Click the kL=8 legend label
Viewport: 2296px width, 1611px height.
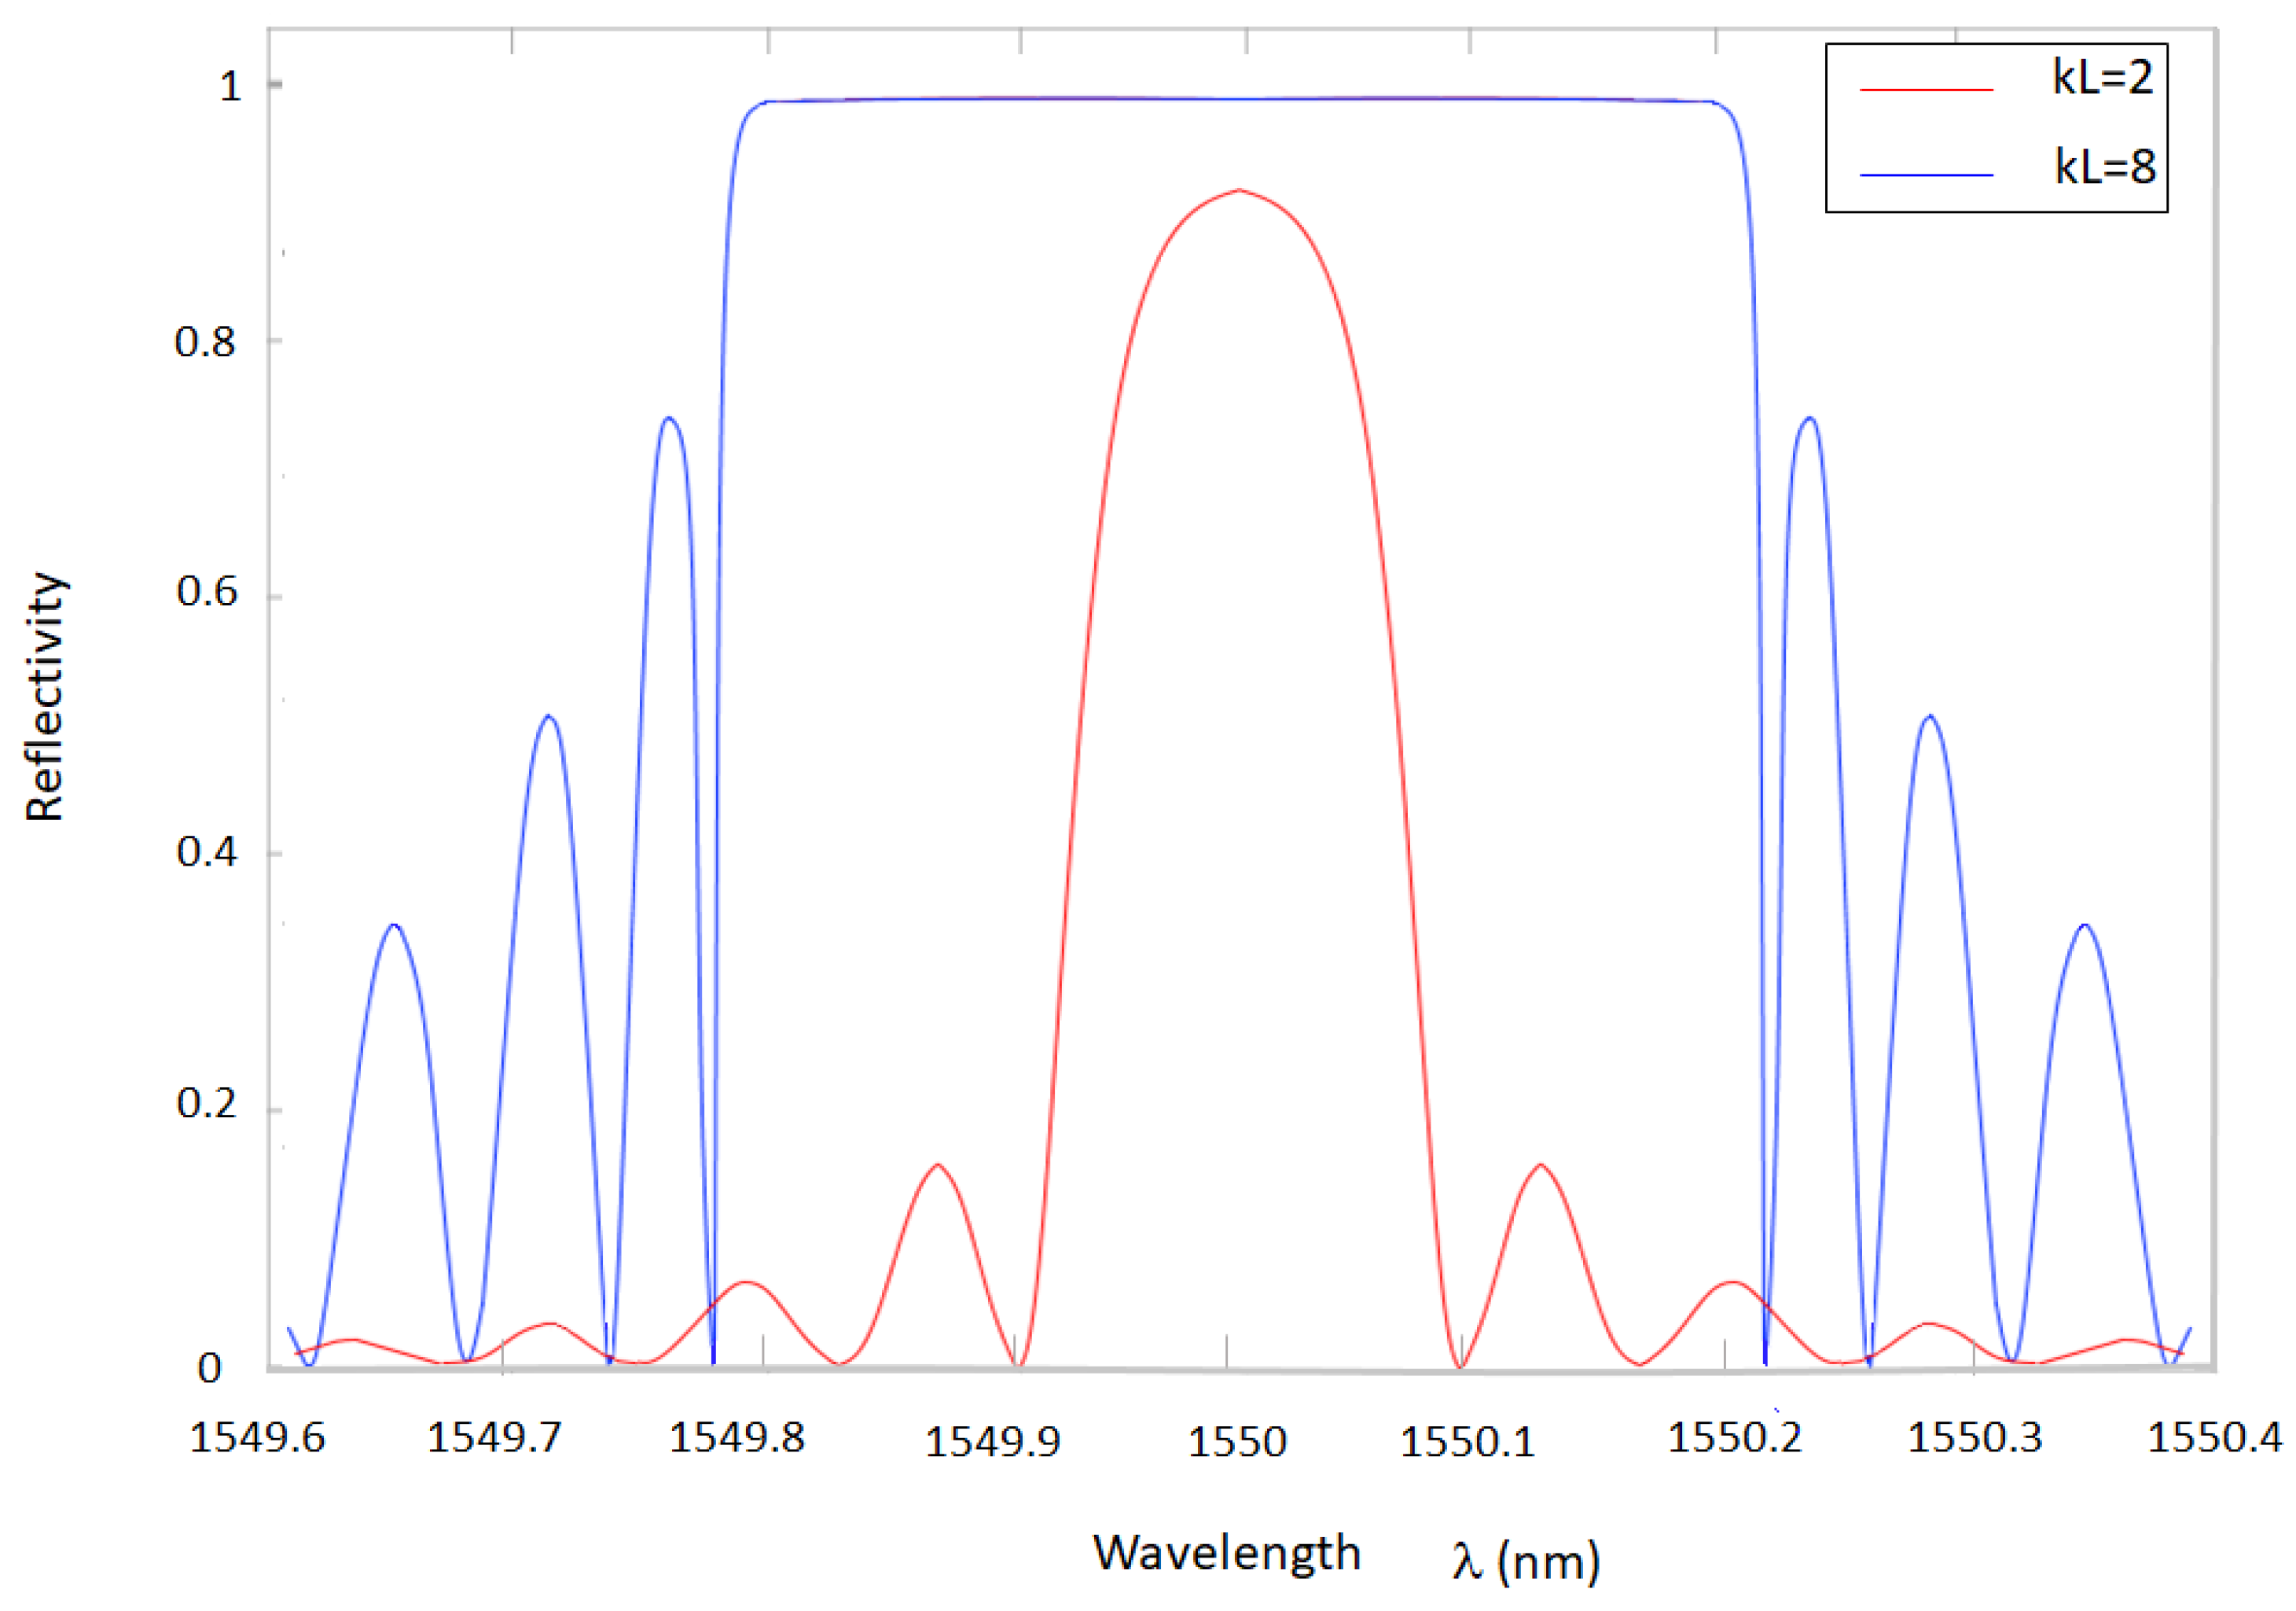[2104, 167]
